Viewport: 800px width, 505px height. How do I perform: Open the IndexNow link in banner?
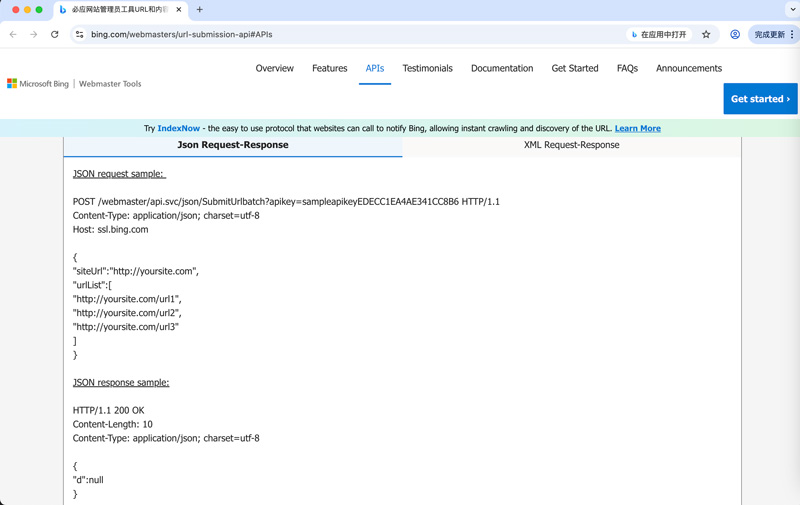[x=178, y=128]
